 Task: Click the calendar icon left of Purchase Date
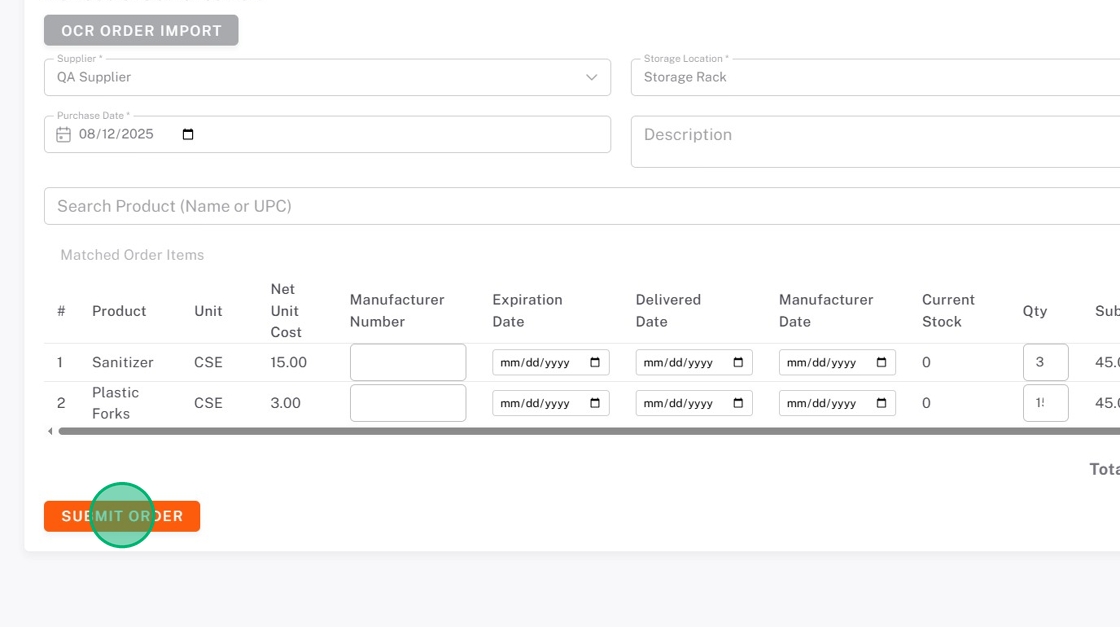[x=63, y=134]
